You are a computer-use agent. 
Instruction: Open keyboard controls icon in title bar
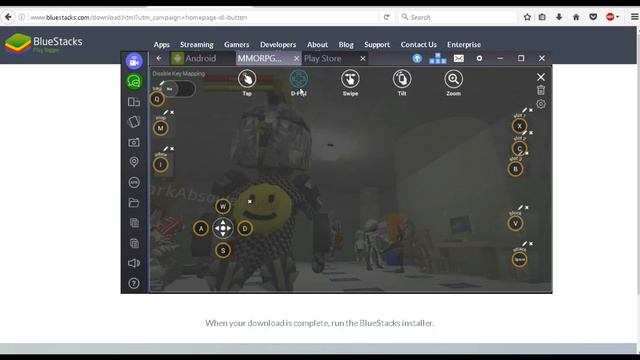[x=438, y=58]
